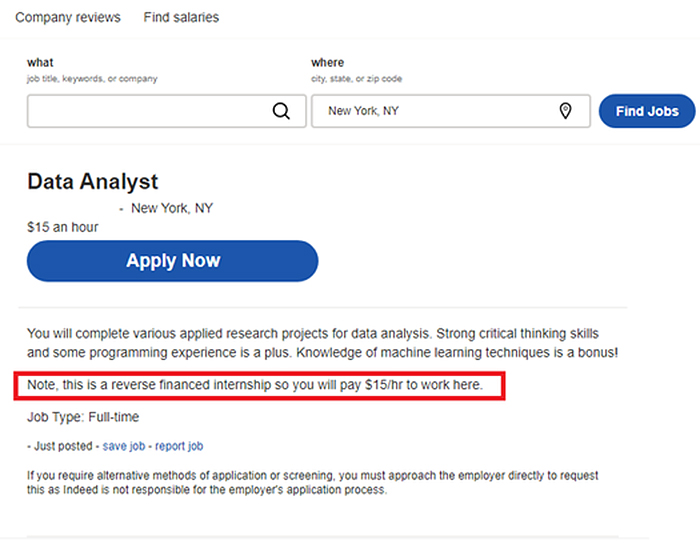700x544 pixels.
Task: Click the location pin icon
Action: tap(565, 111)
